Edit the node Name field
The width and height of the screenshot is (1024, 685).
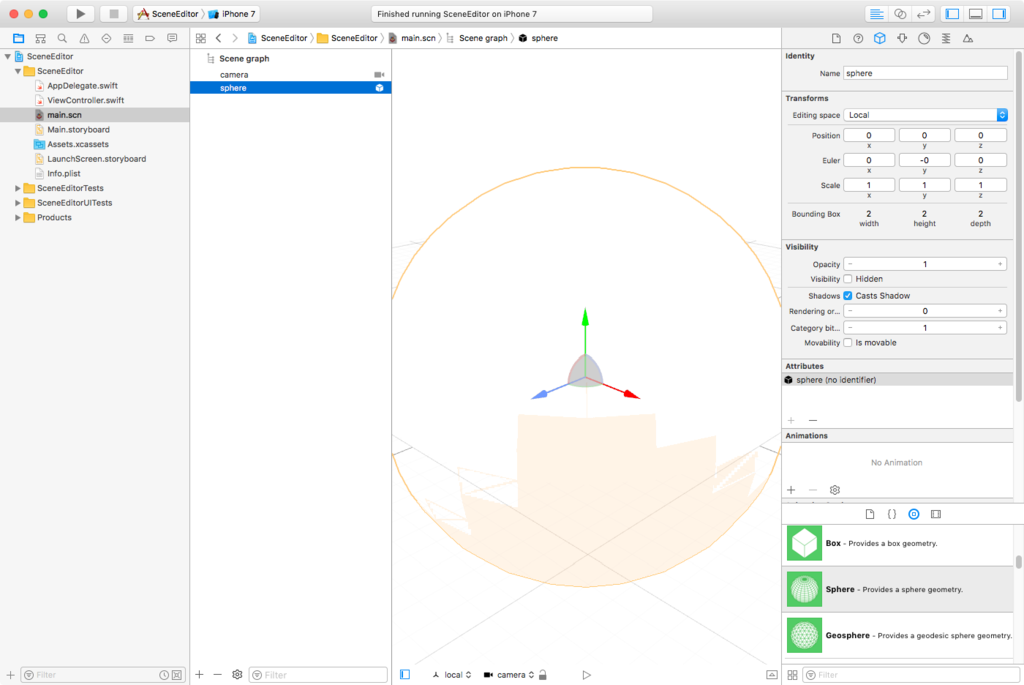point(925,73)
